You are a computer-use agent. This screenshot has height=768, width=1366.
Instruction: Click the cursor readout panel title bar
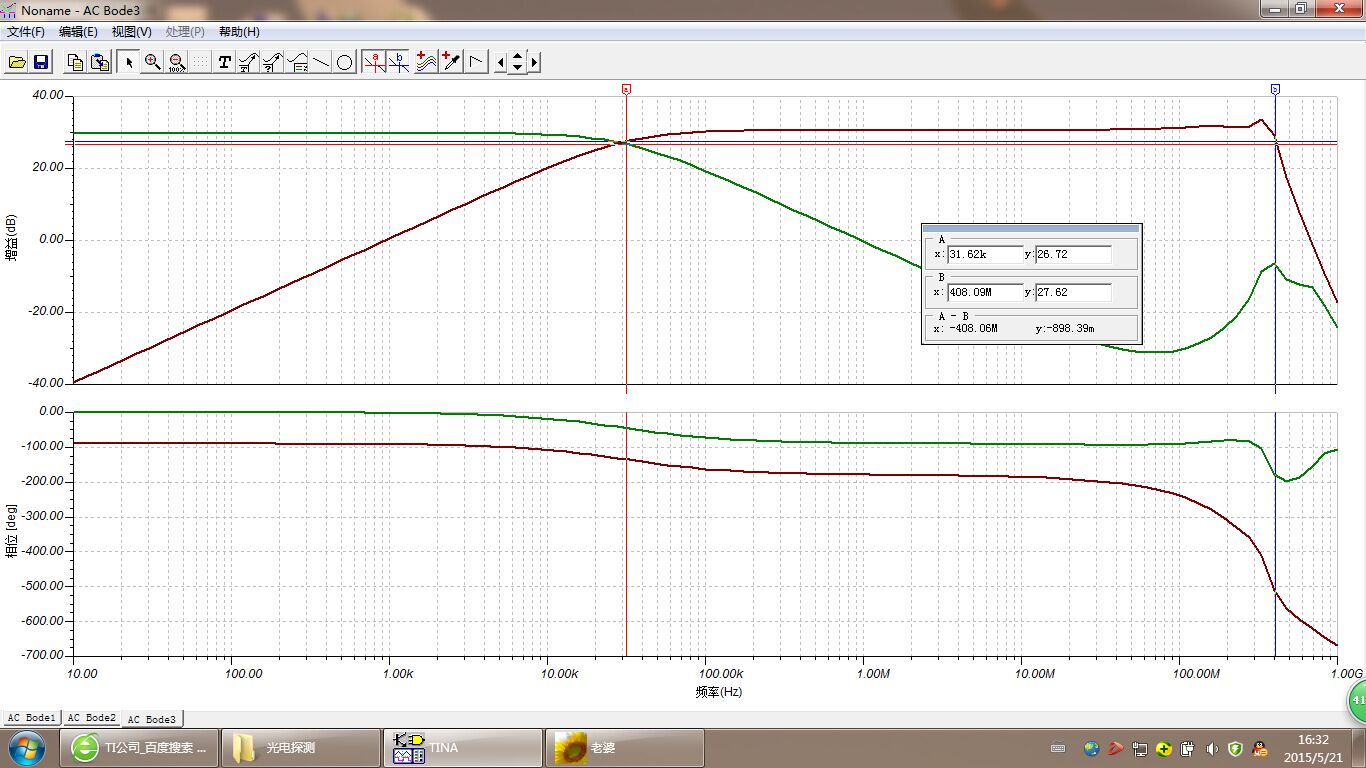(1031, 228)
